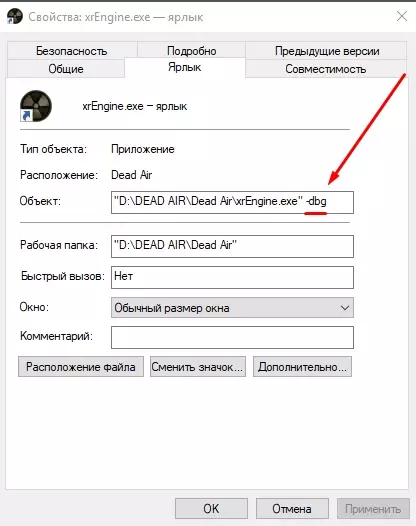Open the Предыдущие версии tab

[x=326, y=51]
